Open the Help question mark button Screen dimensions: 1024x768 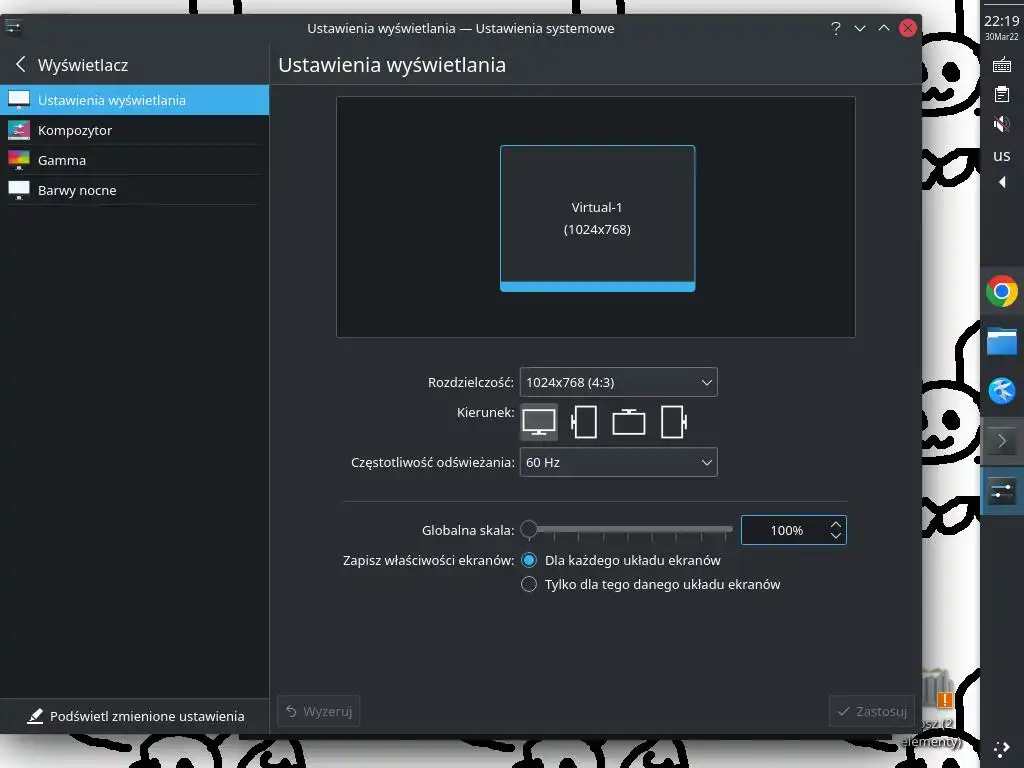click(835, 28)
